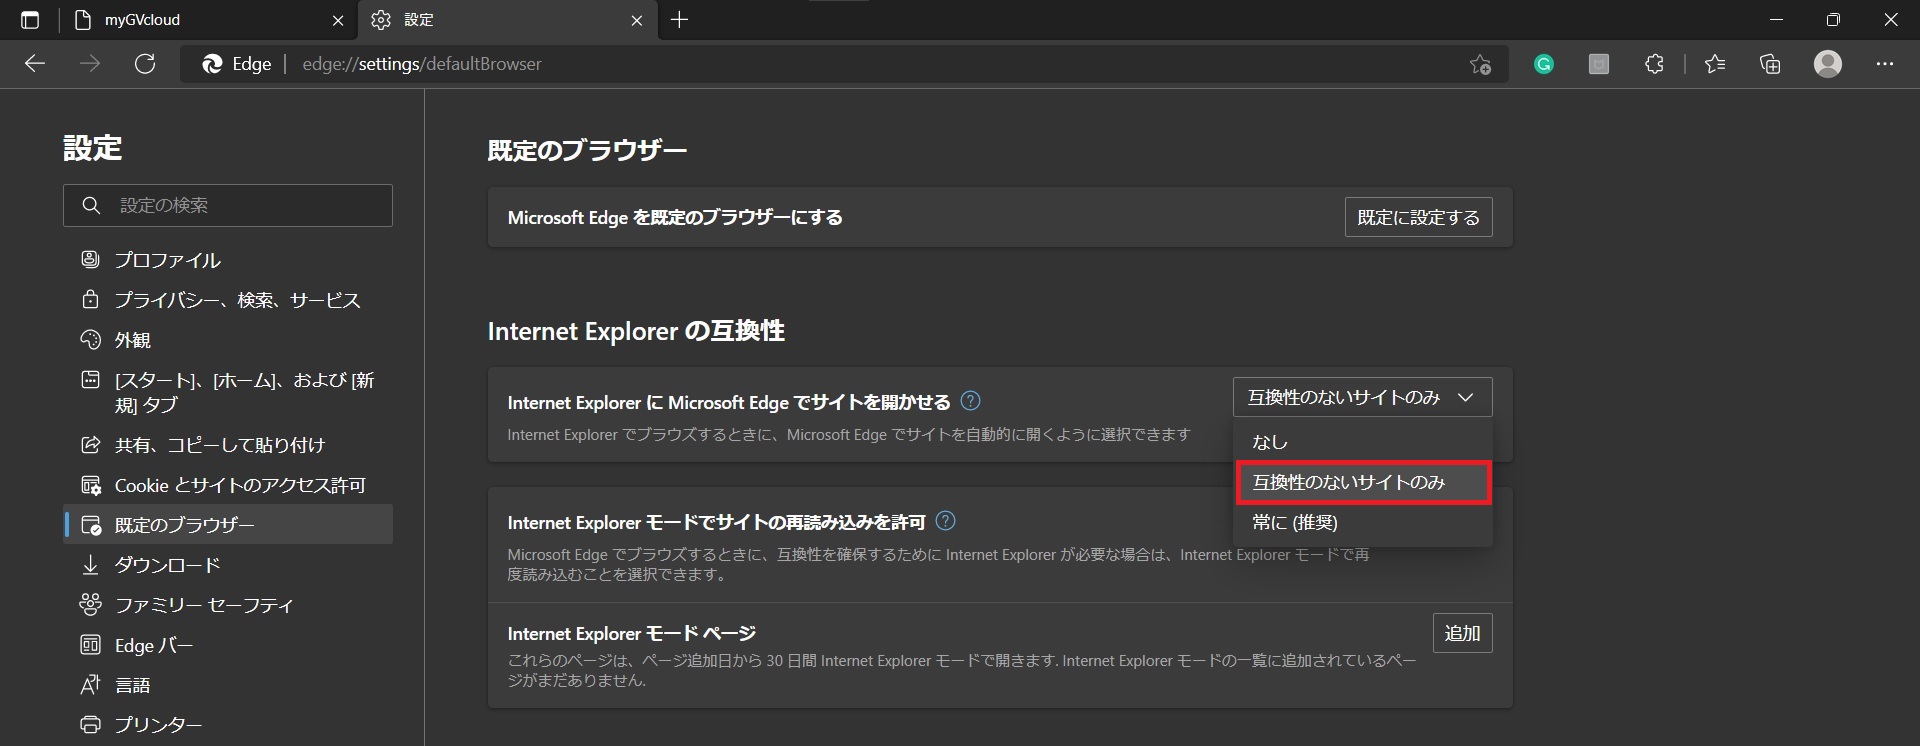Open the tab actions menu icon
Image resolution: width=1920 pixels, height=746 pixels.
[x=30, y=20]
